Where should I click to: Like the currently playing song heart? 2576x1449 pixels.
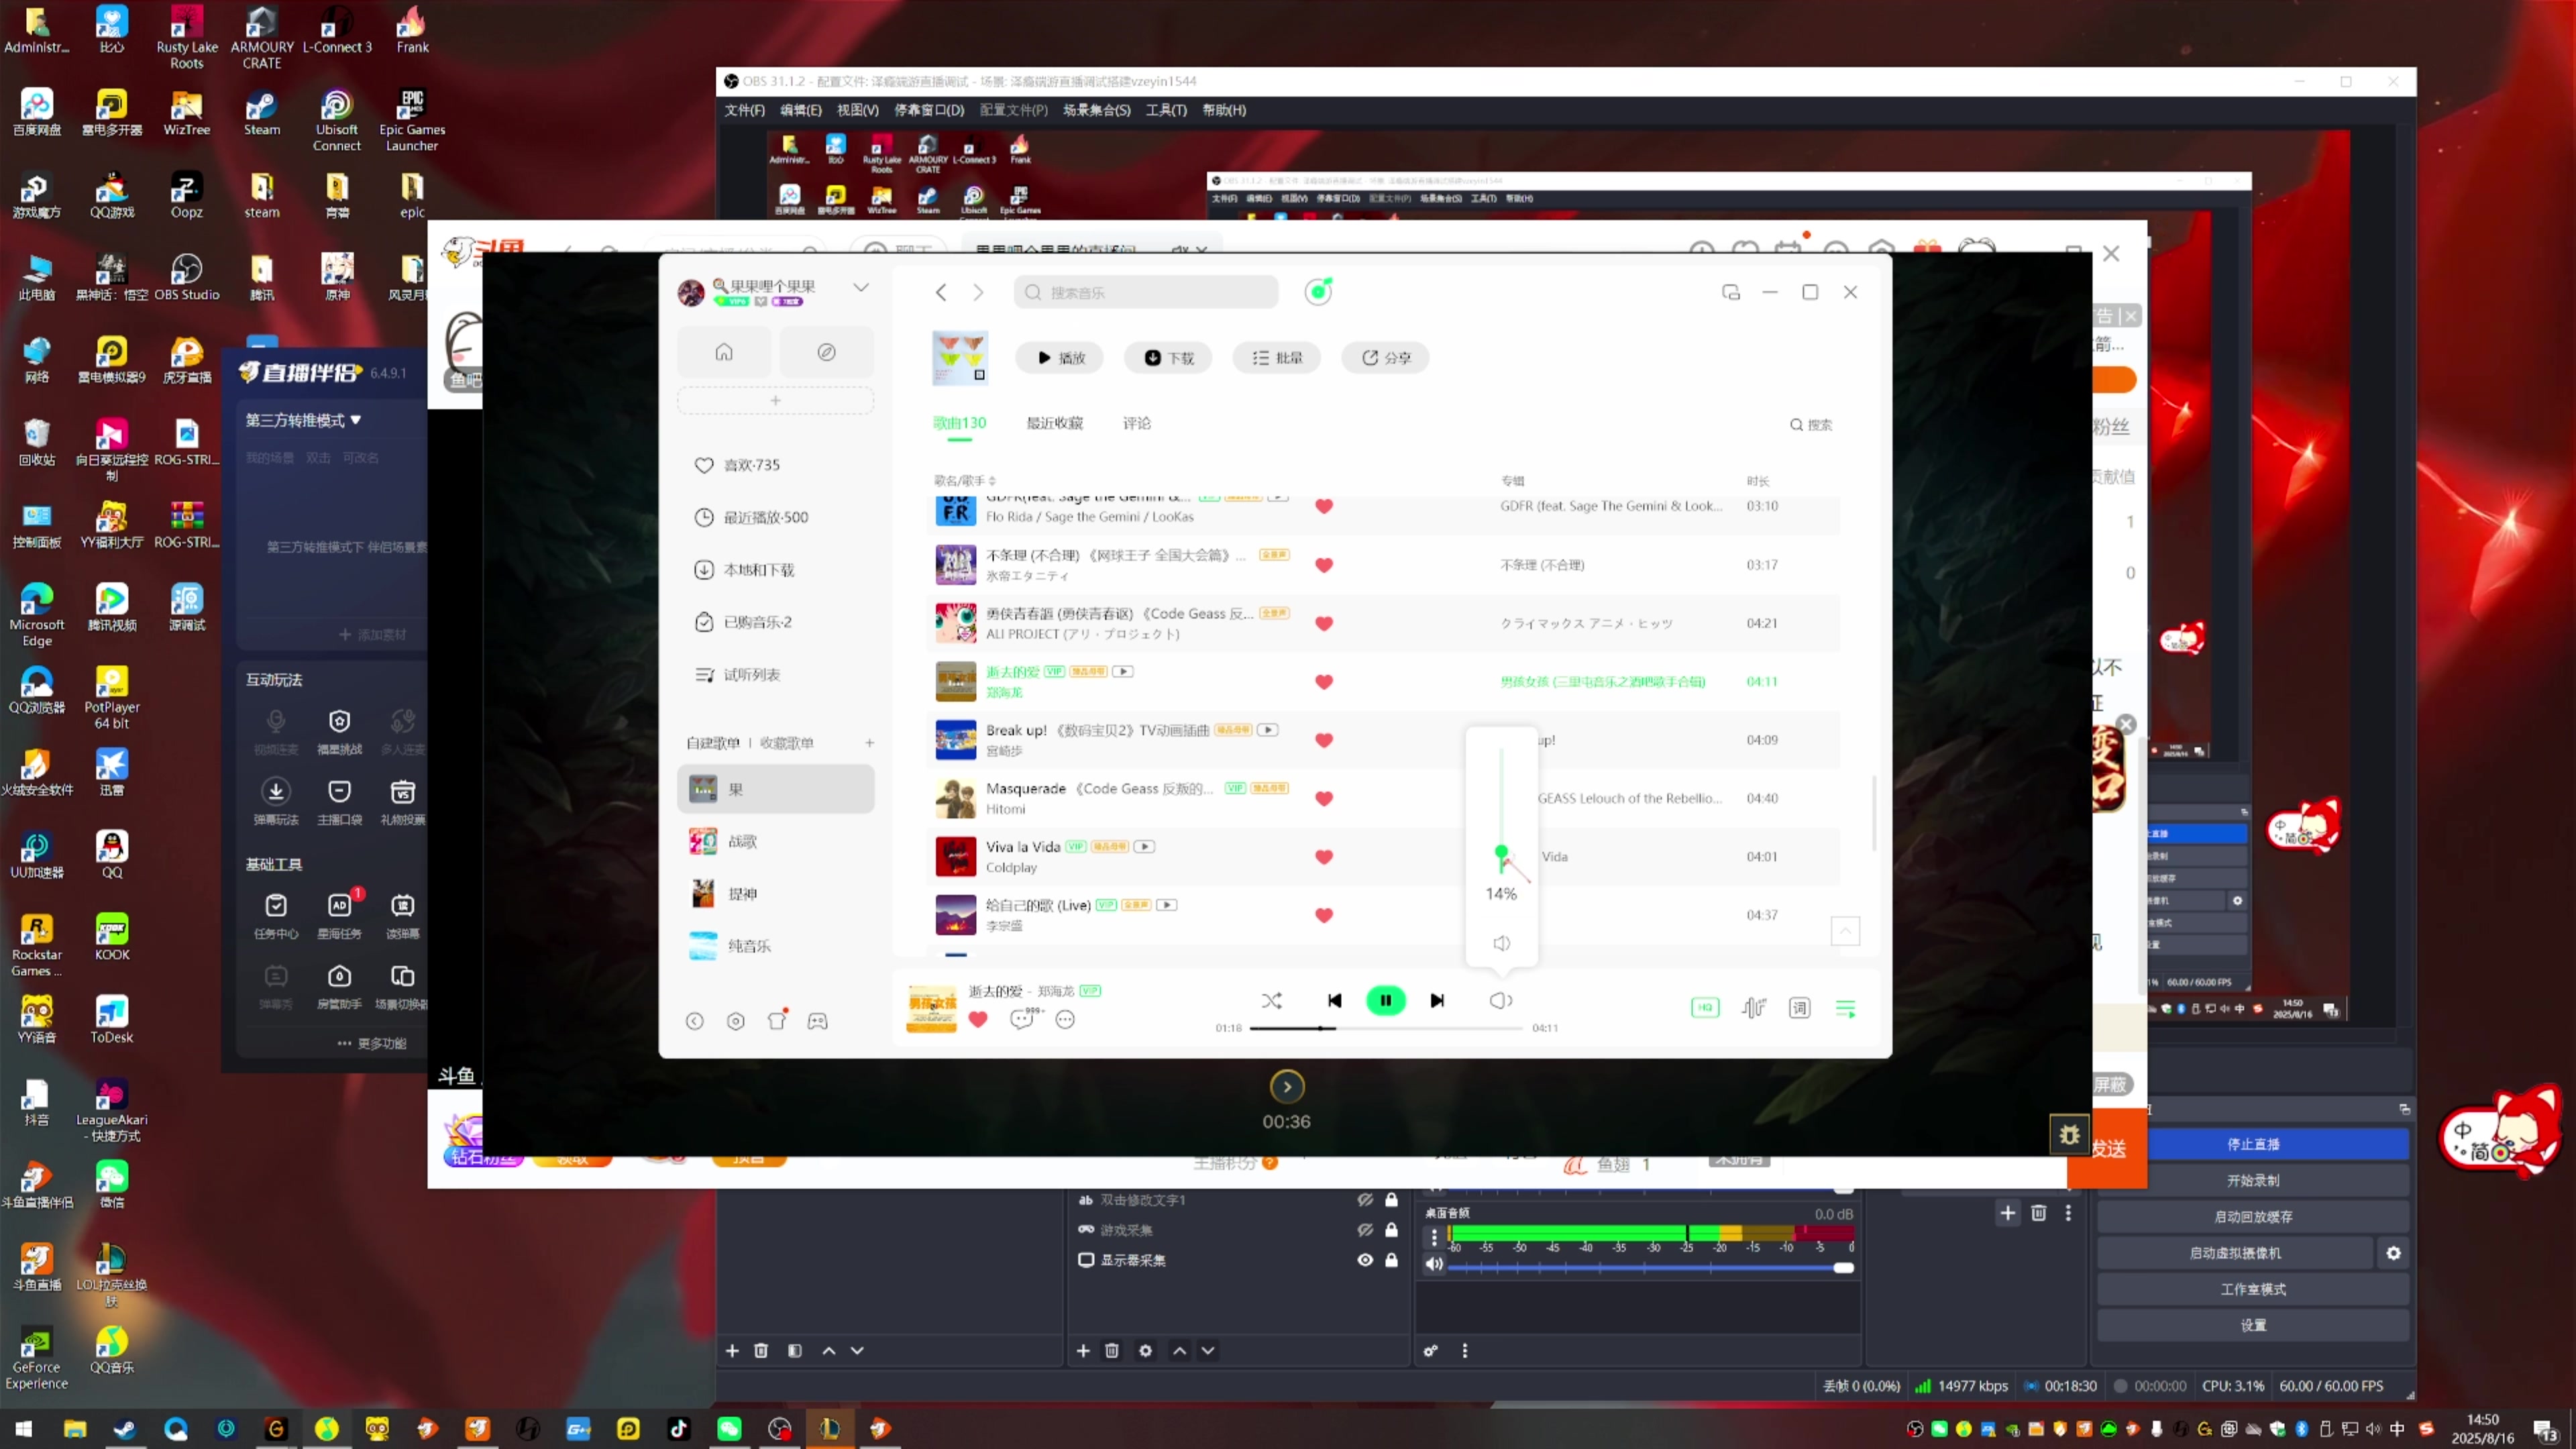pyautogui.click(x=978, y=1019)
